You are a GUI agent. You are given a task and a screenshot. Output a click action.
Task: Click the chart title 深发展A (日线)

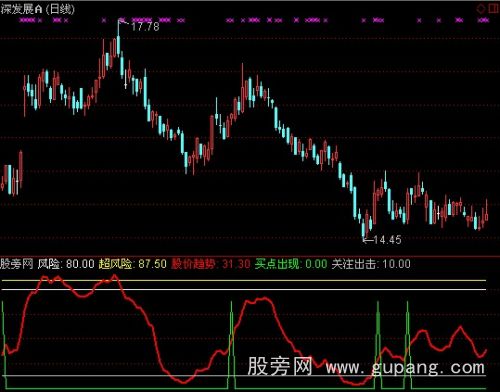[x=37, y=9]
